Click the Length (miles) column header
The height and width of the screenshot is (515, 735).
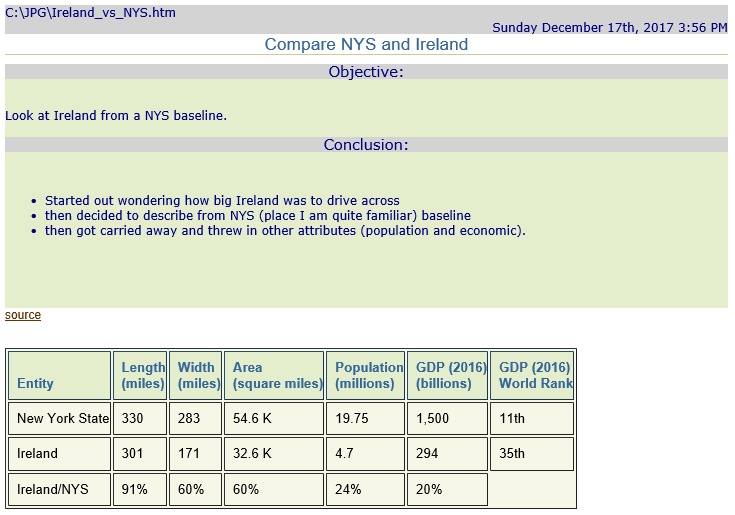click(x=140, y=375)
